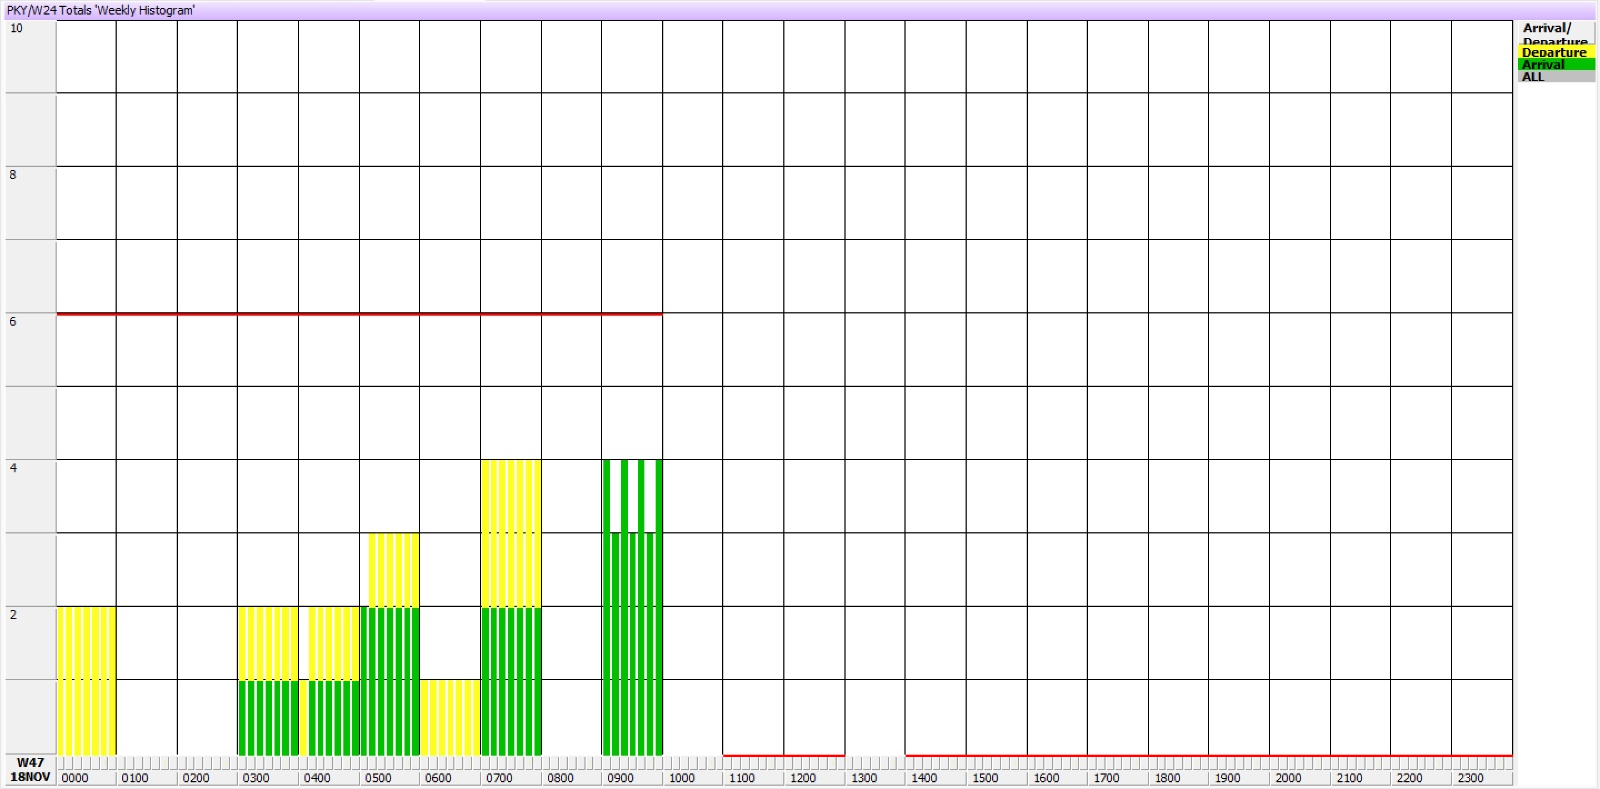This screenshot has height=789, width=1600.
Task: Click the green arrival bar at 0500
Action: (x=390, y=680)
